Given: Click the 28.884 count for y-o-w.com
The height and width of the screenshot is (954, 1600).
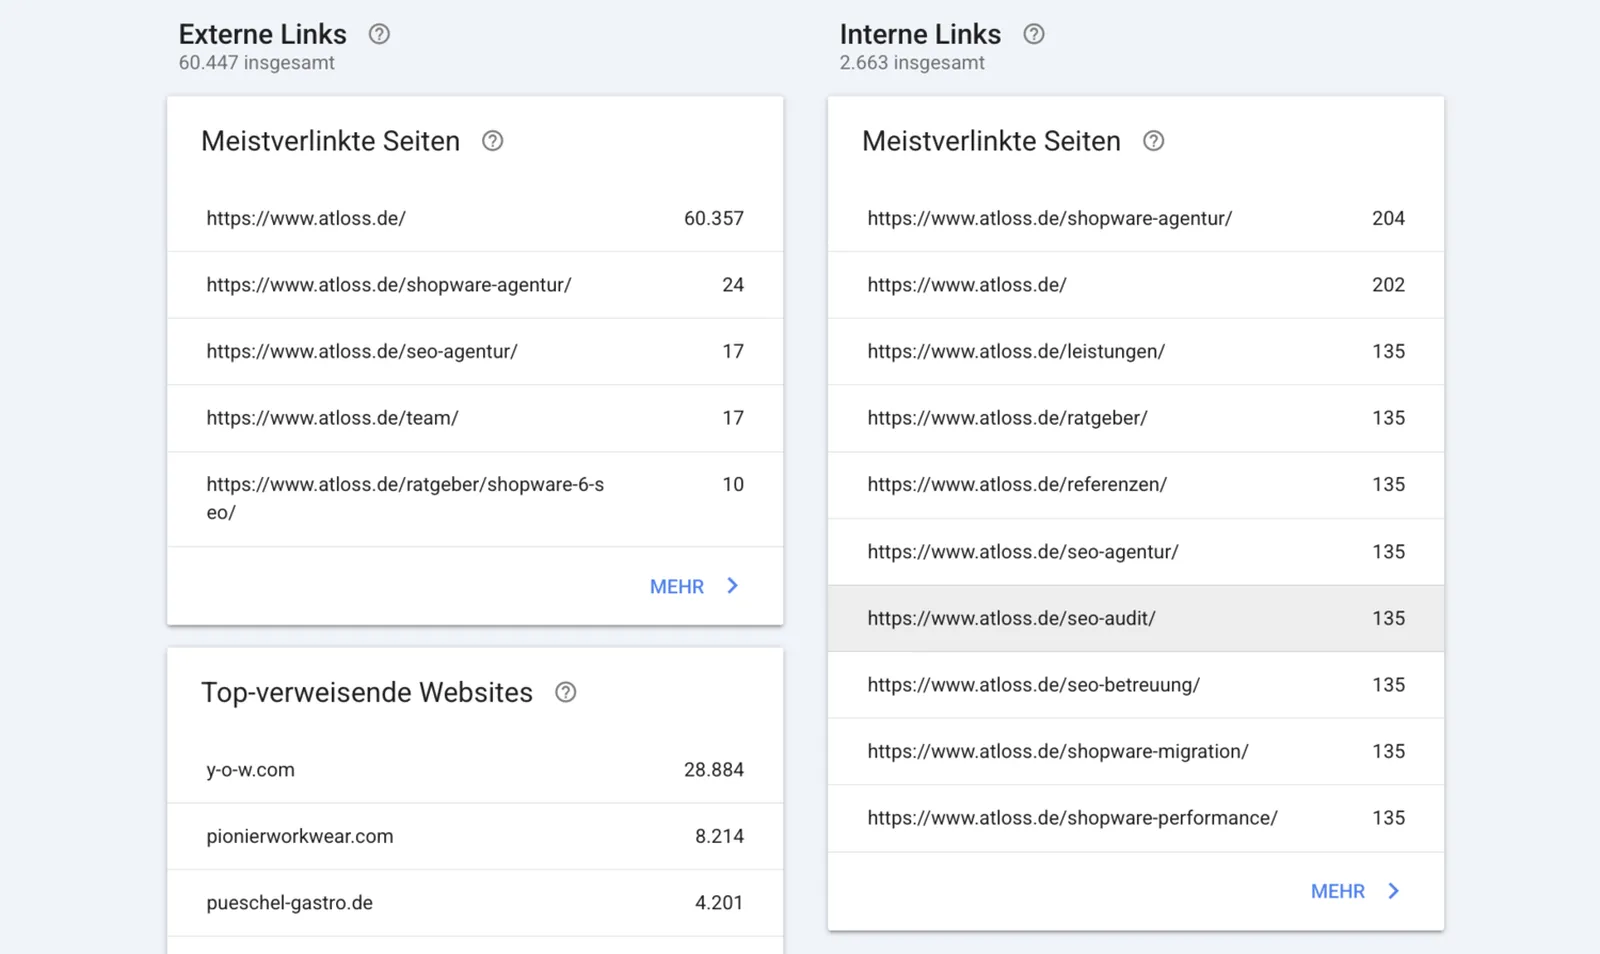Looking at the screenshot, I should click(x=714, y=770).
